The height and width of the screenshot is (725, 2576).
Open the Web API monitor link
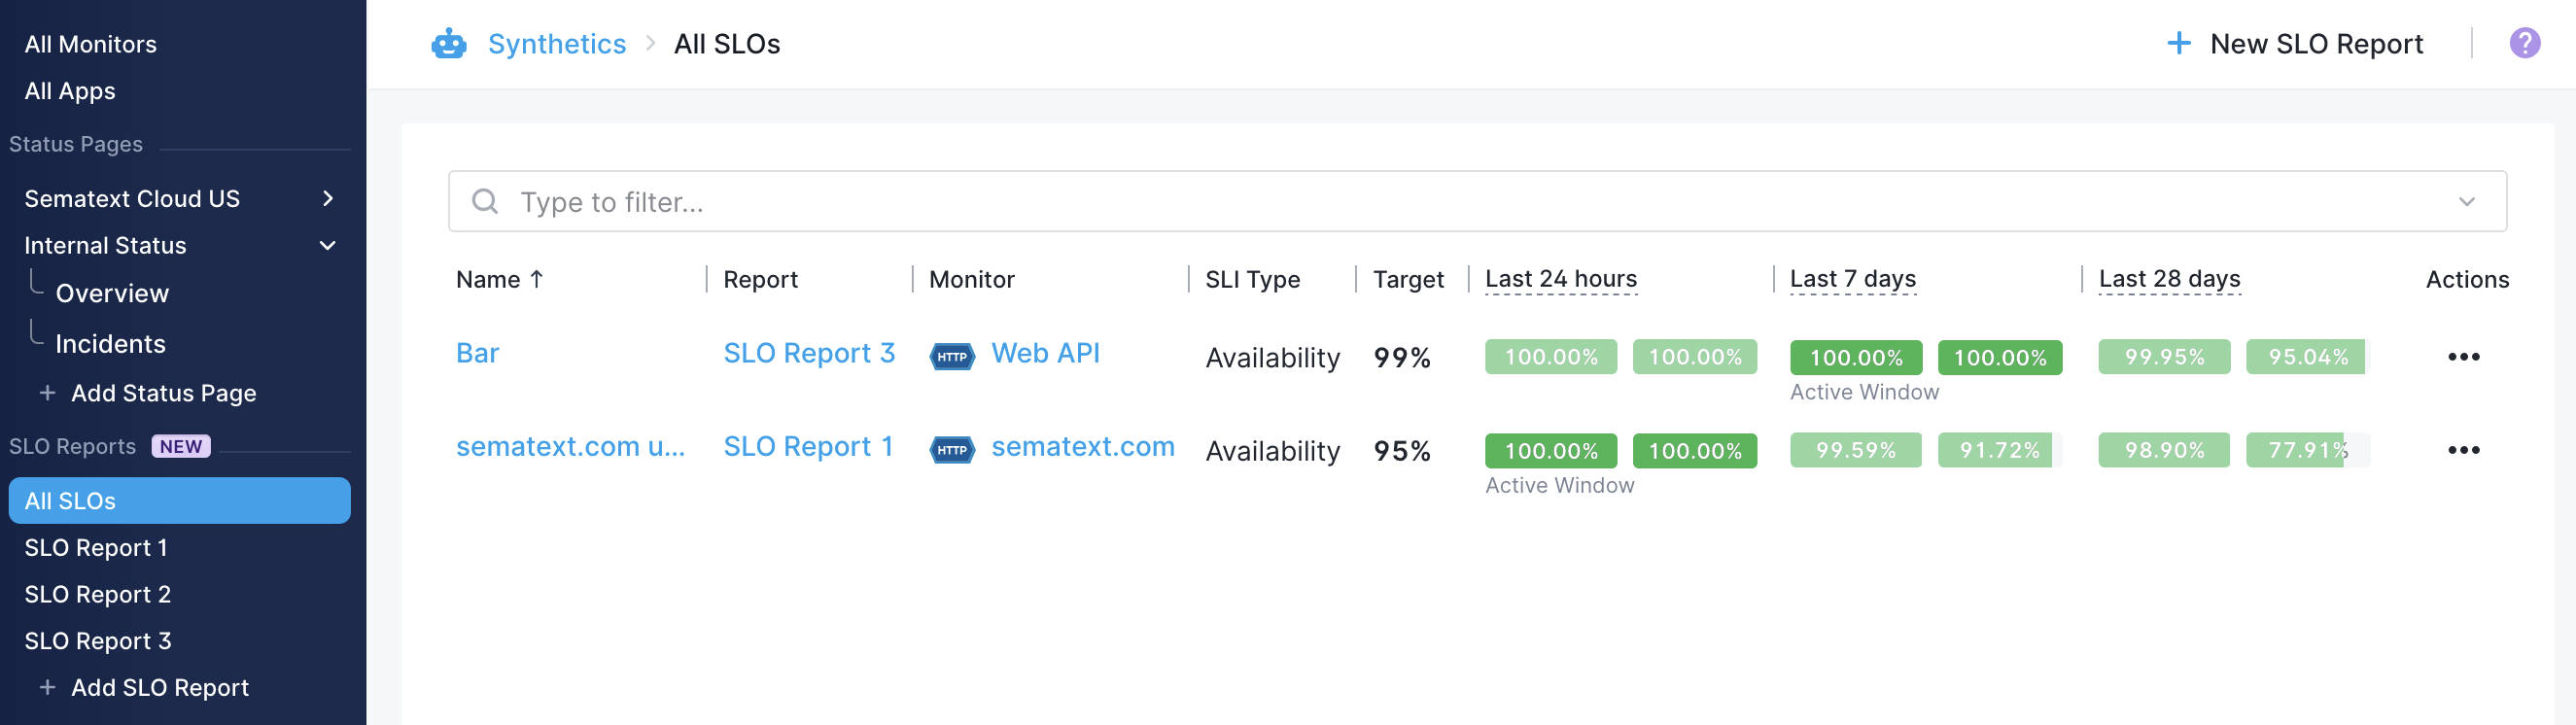point(1045,353)
